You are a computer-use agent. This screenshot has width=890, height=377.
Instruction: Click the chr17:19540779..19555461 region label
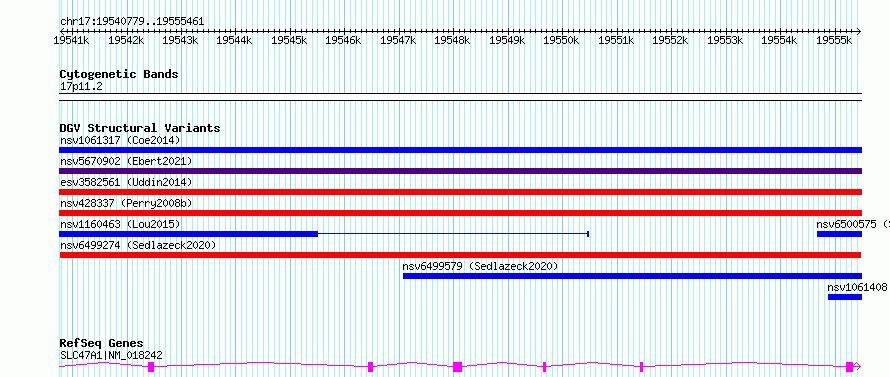coord(132,22)
